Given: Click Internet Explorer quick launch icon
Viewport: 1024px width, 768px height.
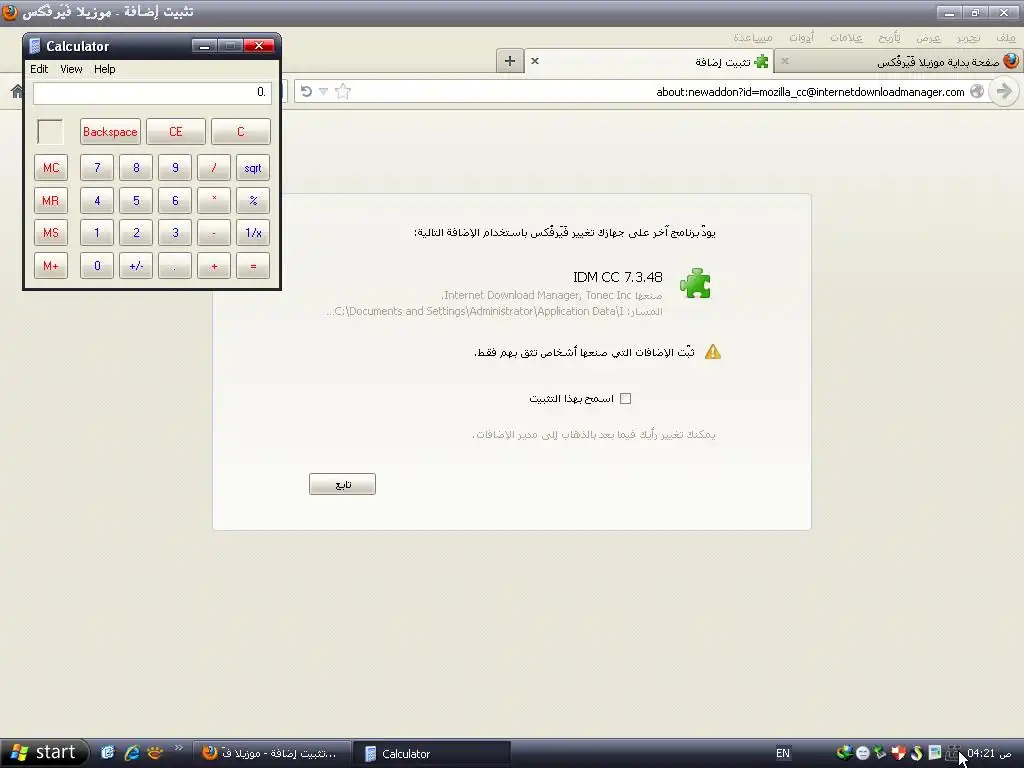Looking at the screenshot, I should tap(131, 753).
